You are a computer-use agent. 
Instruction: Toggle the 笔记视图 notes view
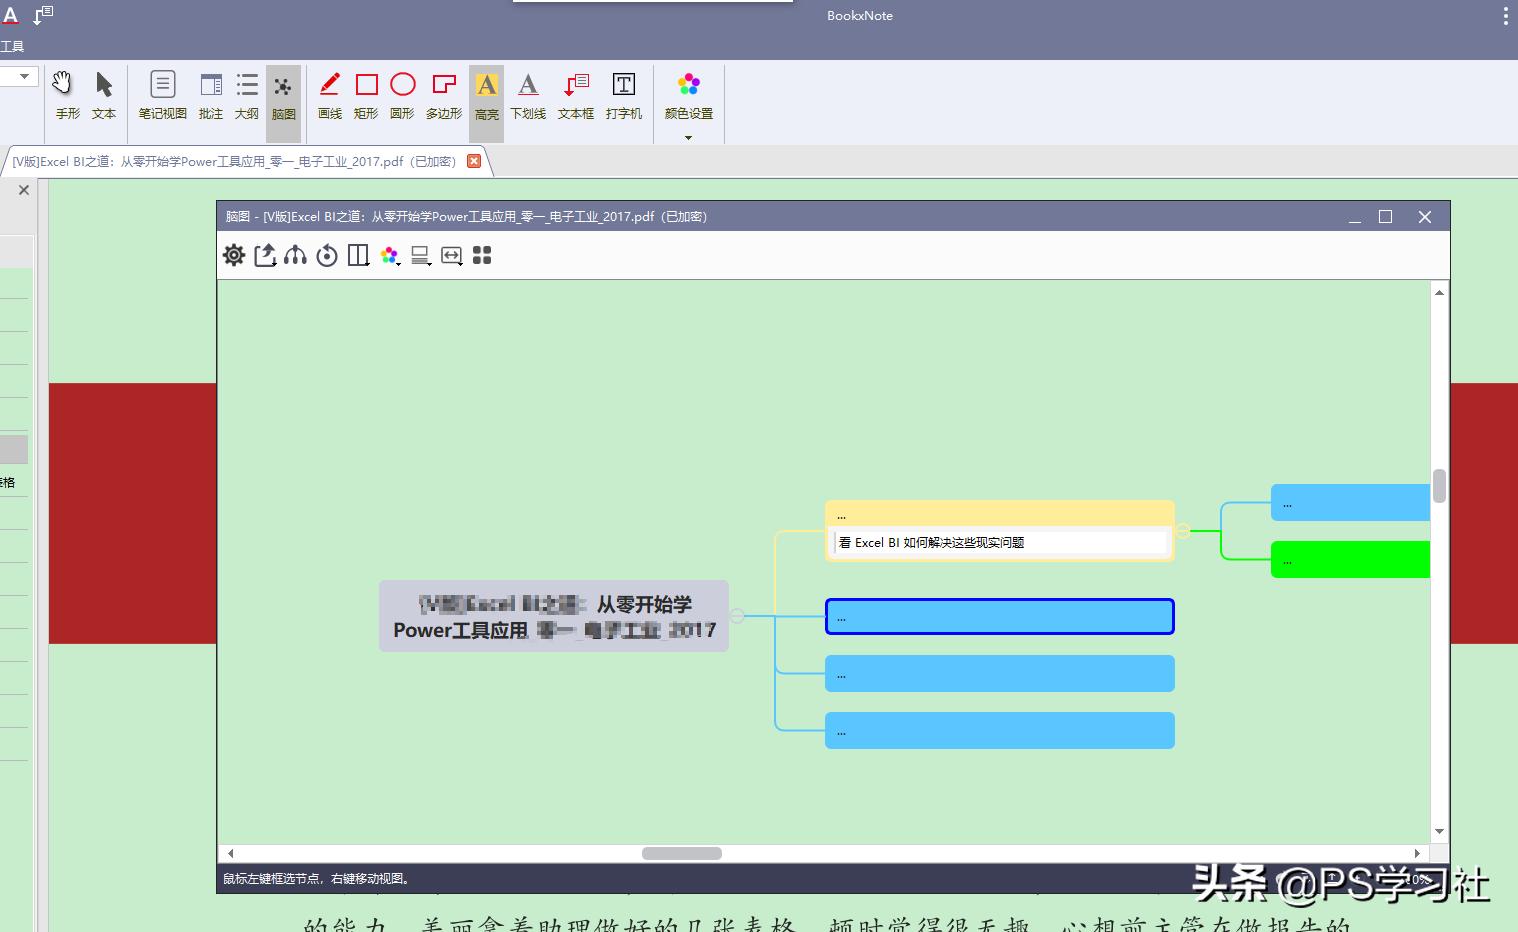tap(162, 95)
